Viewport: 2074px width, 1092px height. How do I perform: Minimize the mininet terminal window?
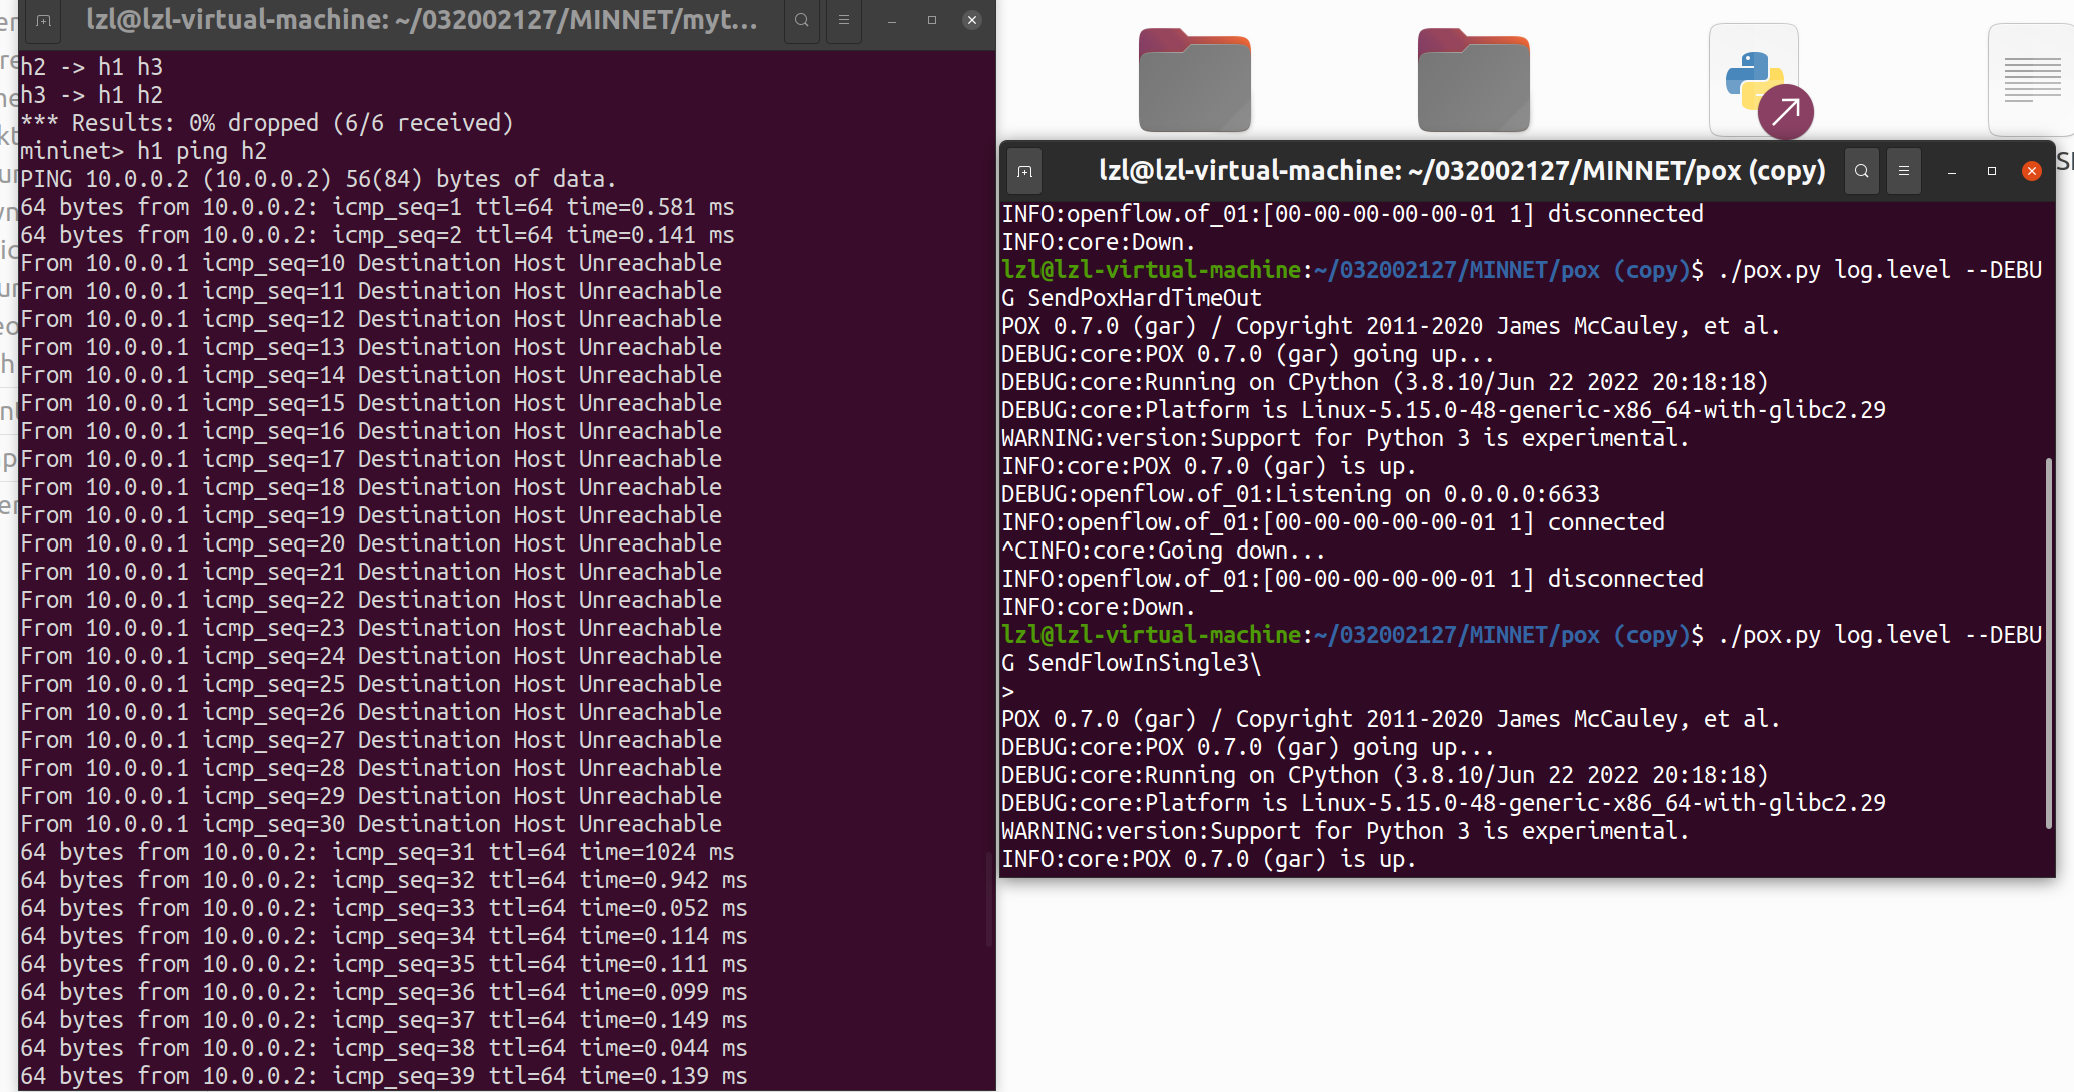click(x=892, y=20)
